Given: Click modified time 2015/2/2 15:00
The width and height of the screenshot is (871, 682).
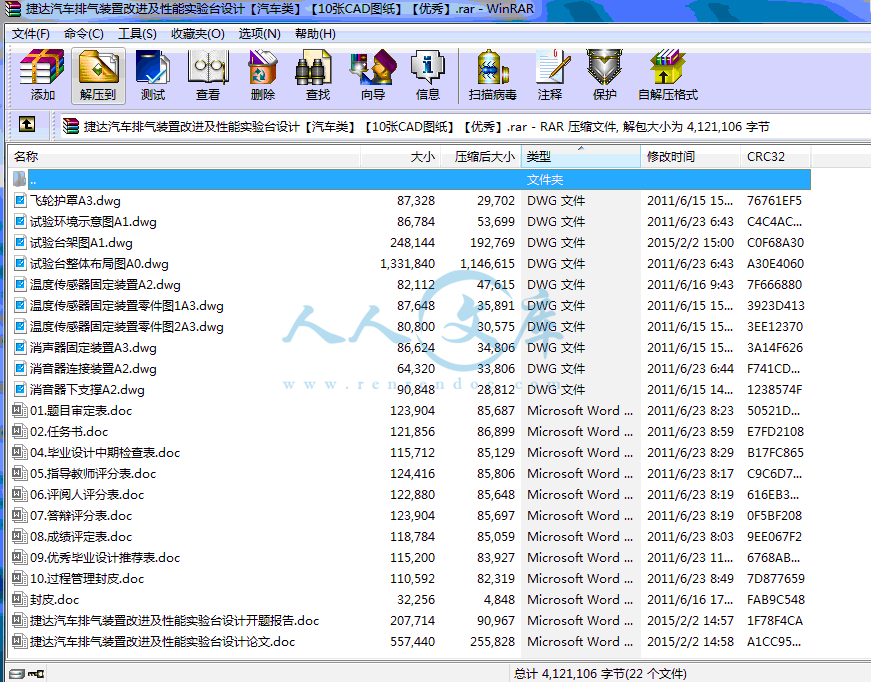Looking at the screenshot, I should [x=690, y=243].
